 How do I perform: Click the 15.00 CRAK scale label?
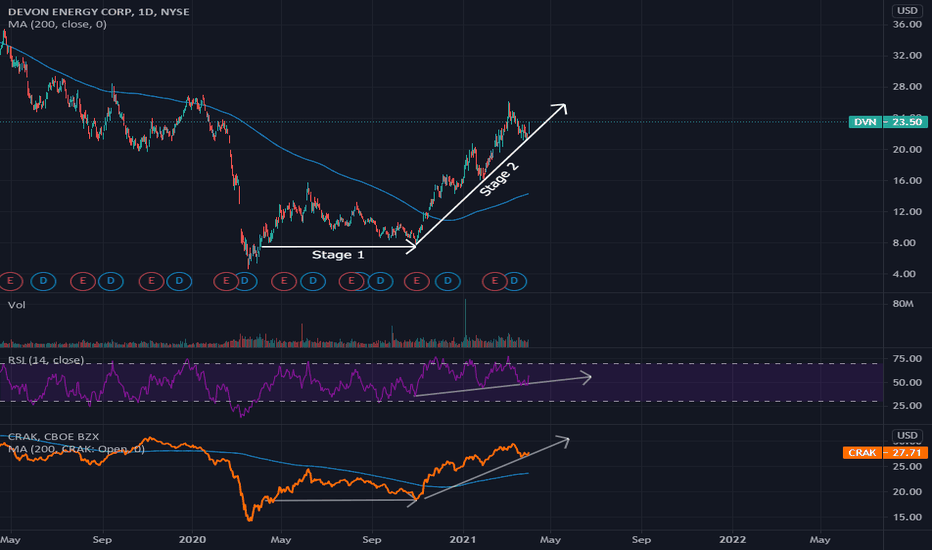(907, 517)
